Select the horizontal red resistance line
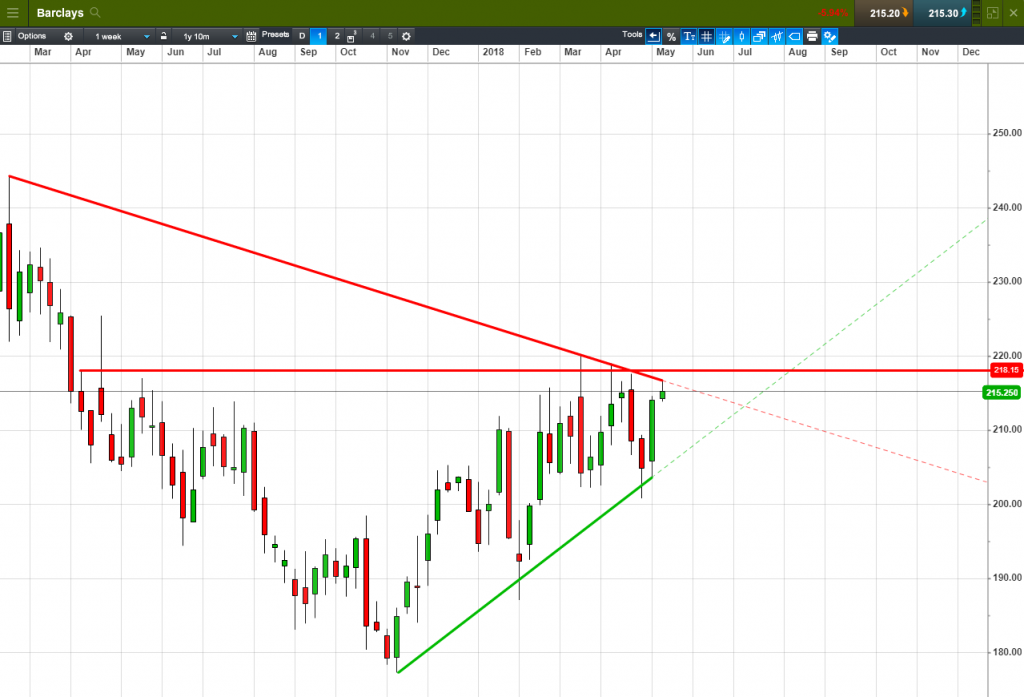 pos(534,370)
